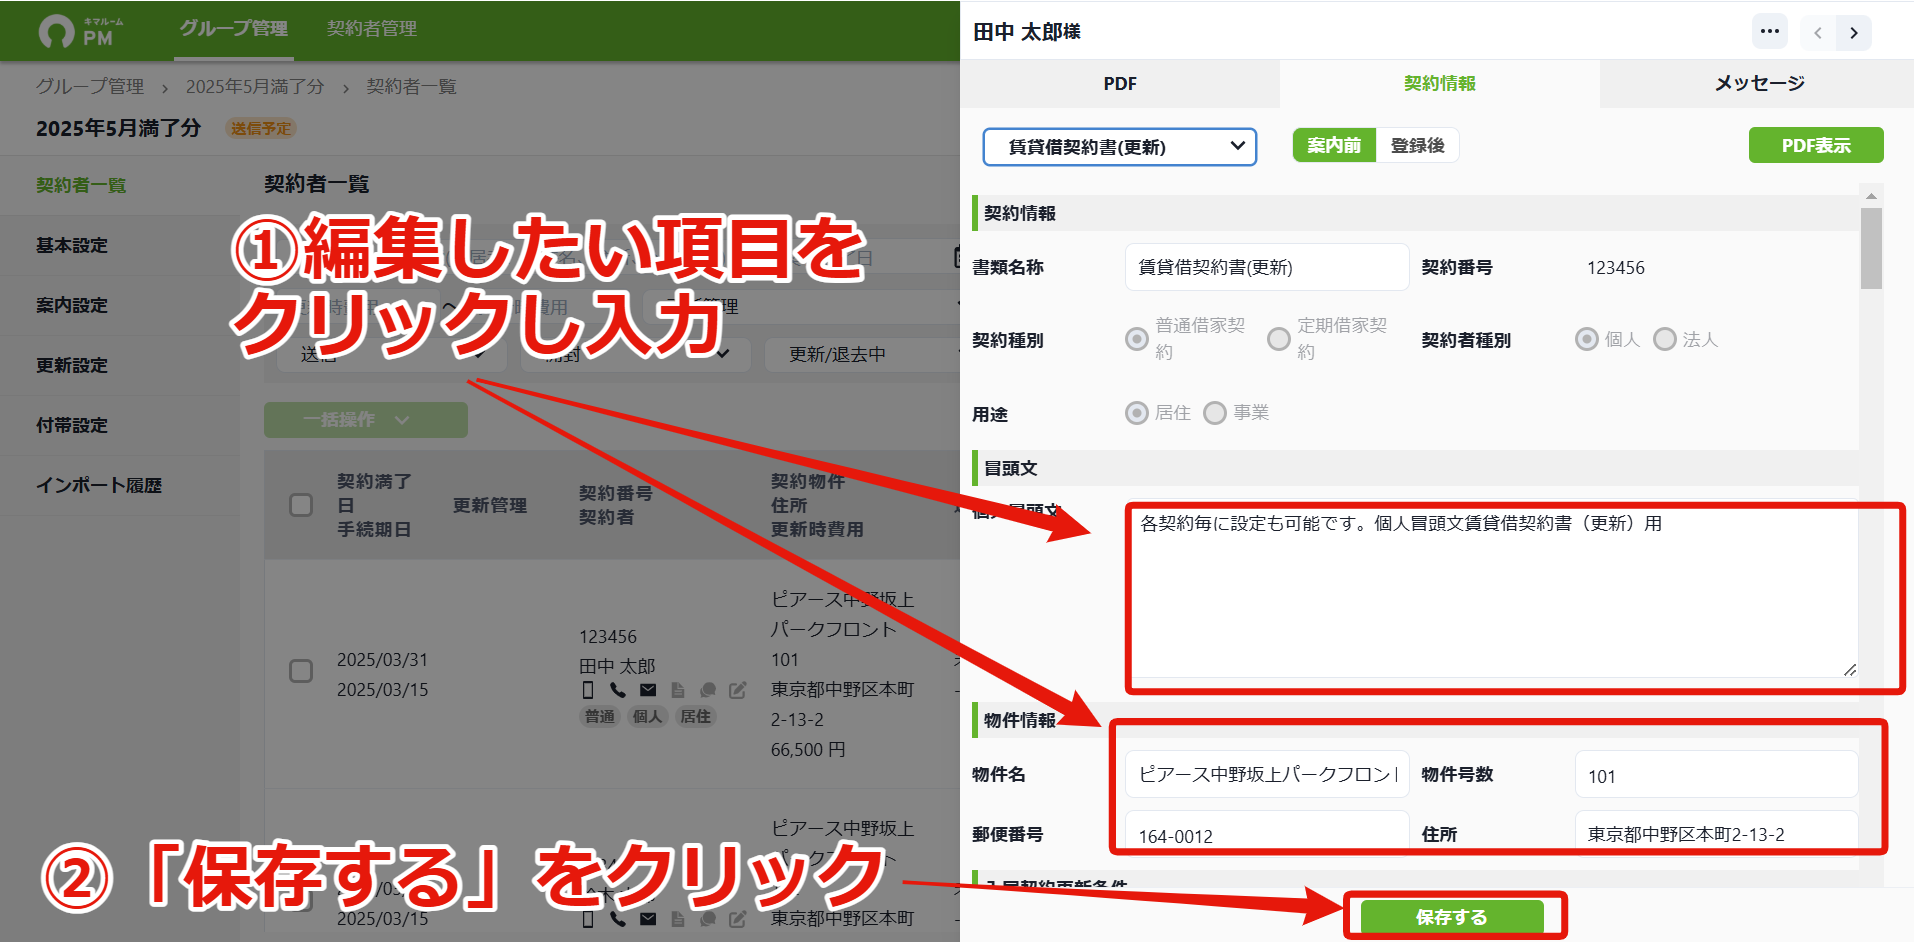Click the 66,500 円 fee value
1914x942 pixels.
[808, 750]
